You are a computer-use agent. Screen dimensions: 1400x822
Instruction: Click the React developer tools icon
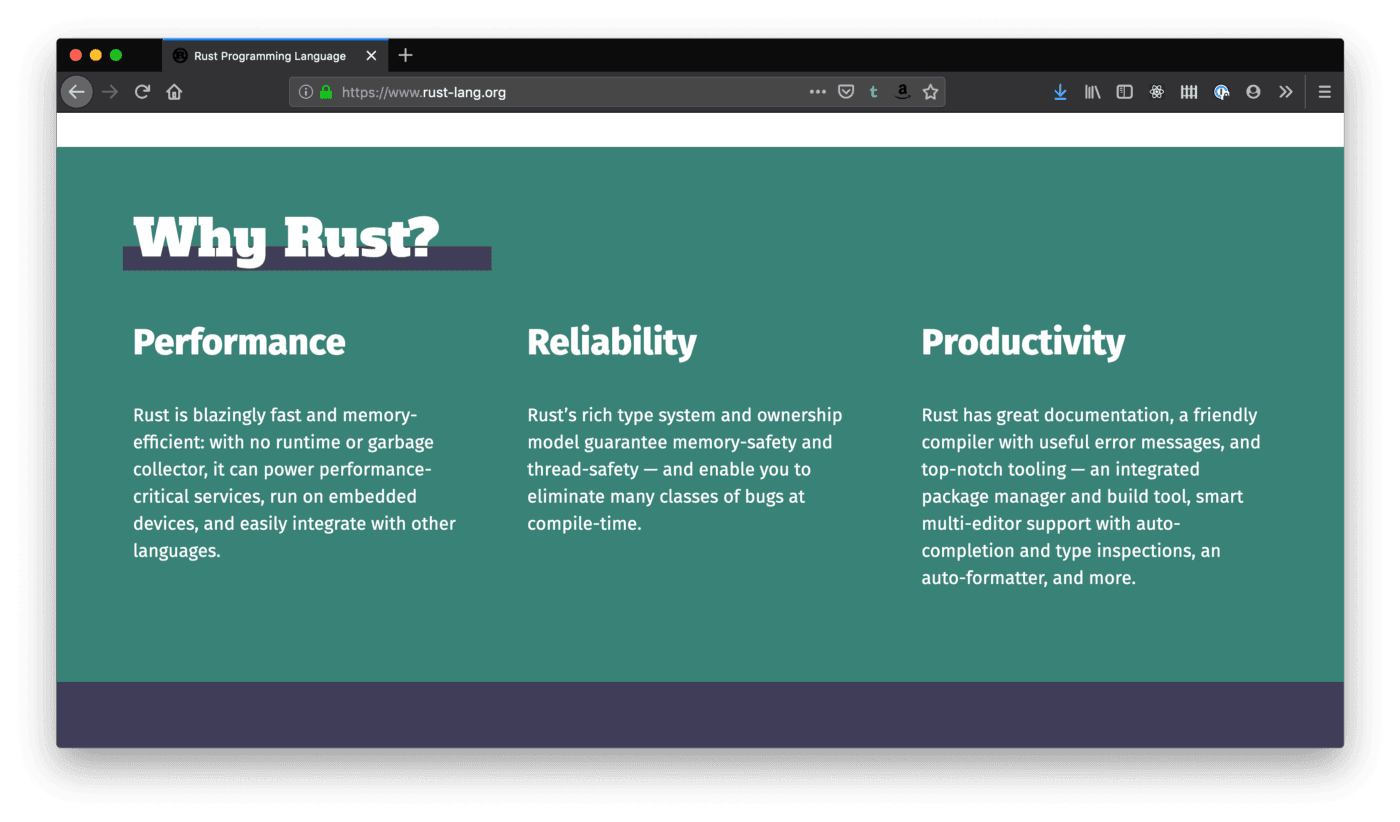(x=1157, y=92)
